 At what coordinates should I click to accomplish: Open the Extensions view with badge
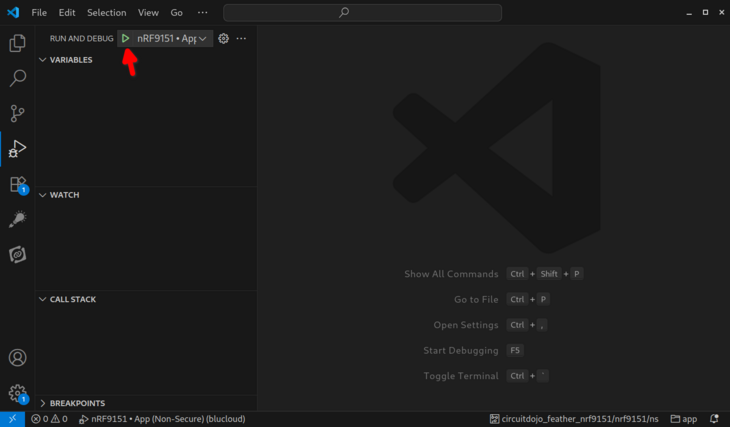19,184
